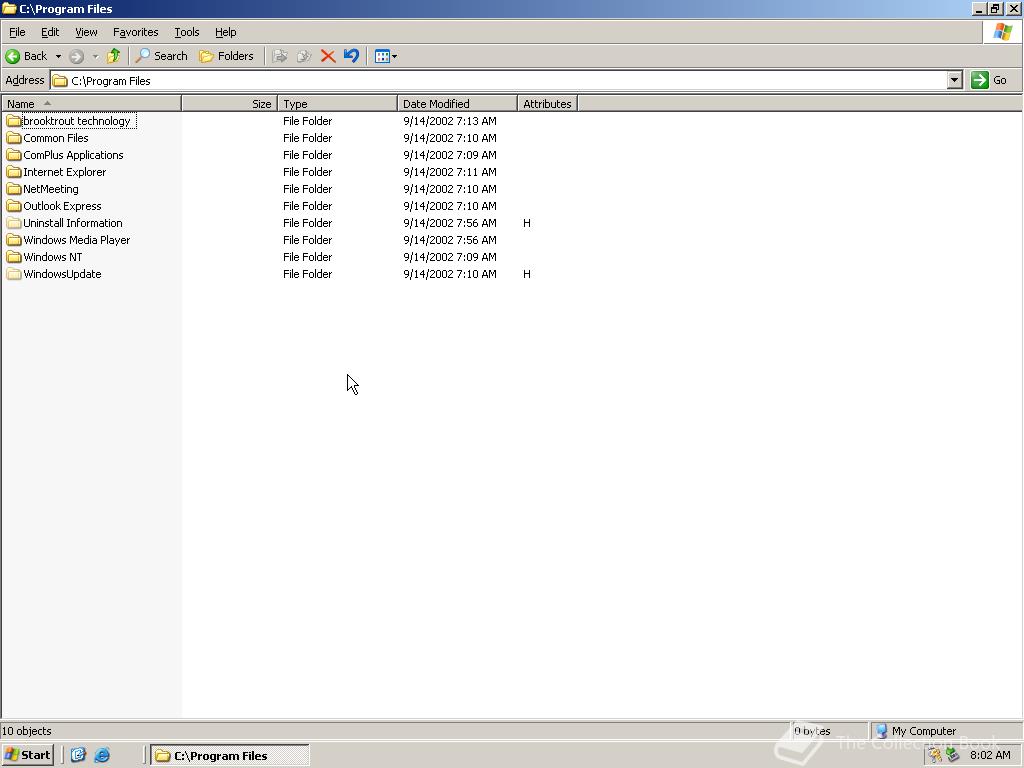This screenshot has height=768, width=1024.
Task: Click the 'NetMeeting' name text
Action: pyautogui.click(x=51, y=189)
